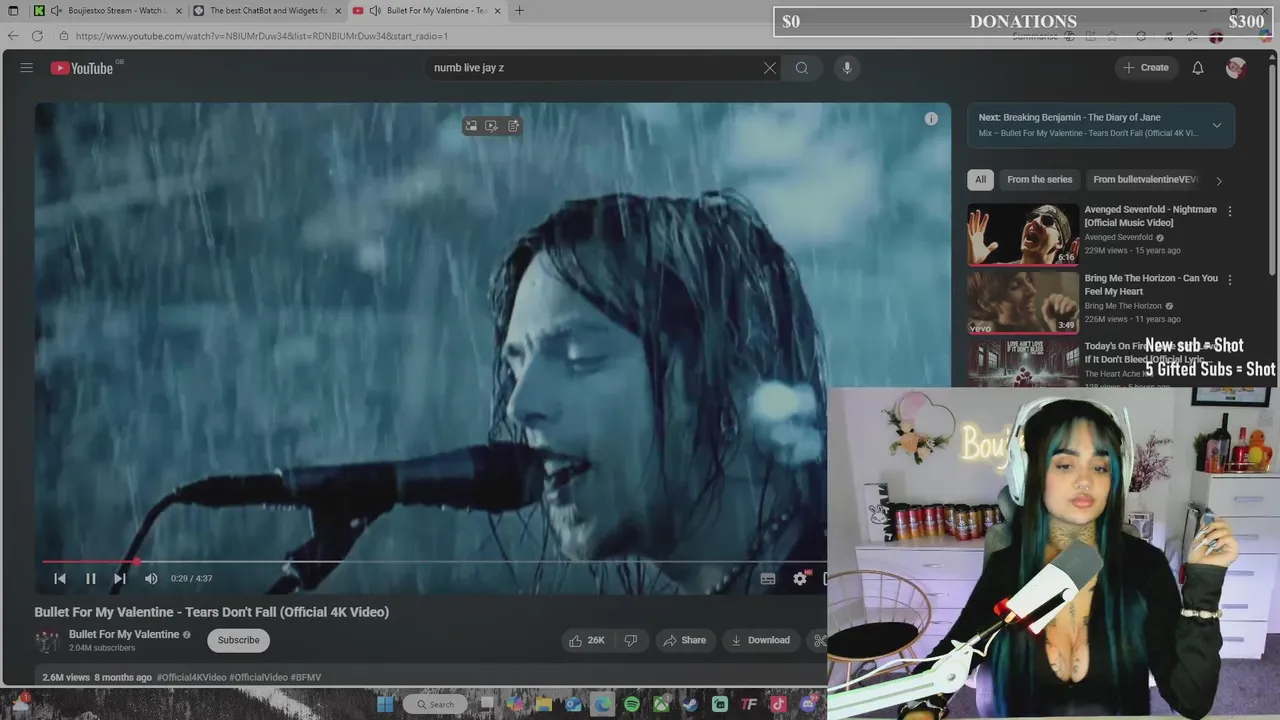Run search with the magnifier button
Image resolution: width=1280 pixels, height=720 pixels.
802,68
